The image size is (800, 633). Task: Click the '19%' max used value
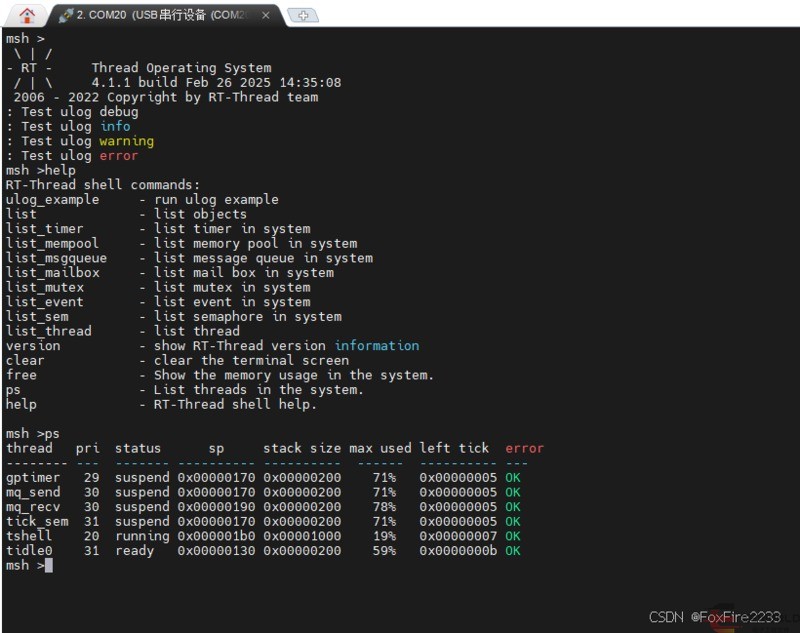pos(384,536)
